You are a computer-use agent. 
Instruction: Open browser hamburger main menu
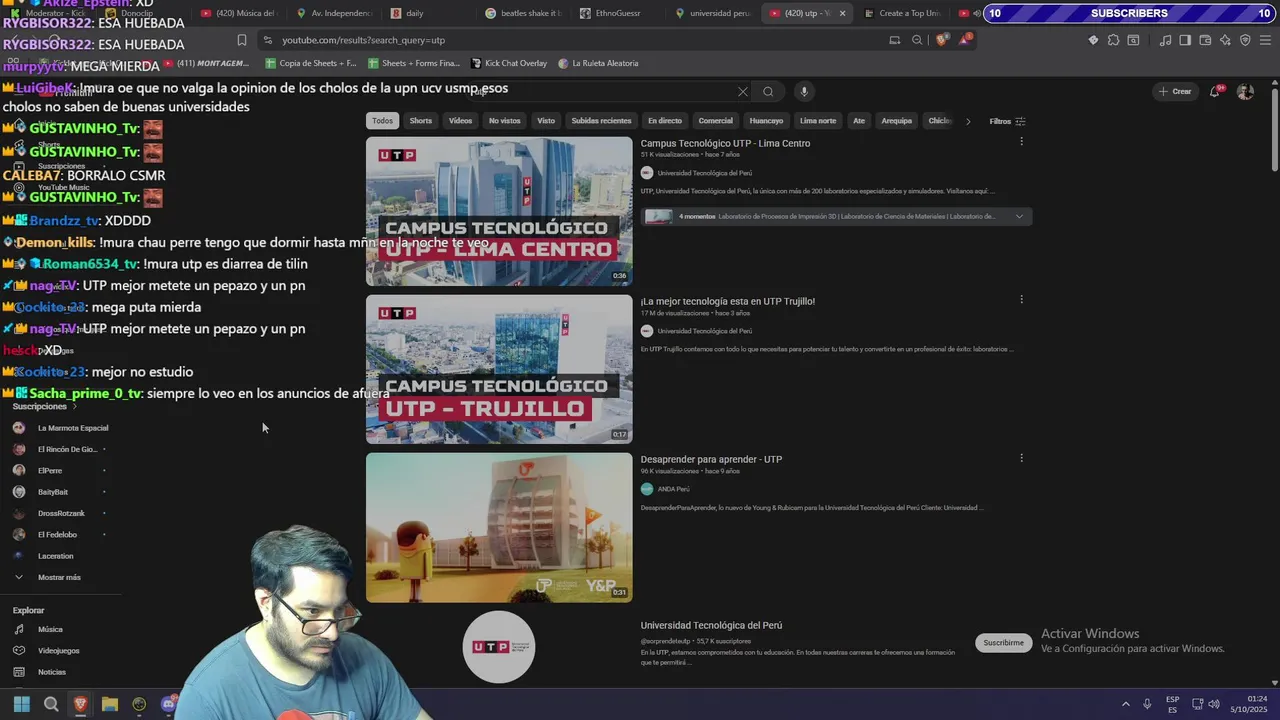[x=1266, y=40]
